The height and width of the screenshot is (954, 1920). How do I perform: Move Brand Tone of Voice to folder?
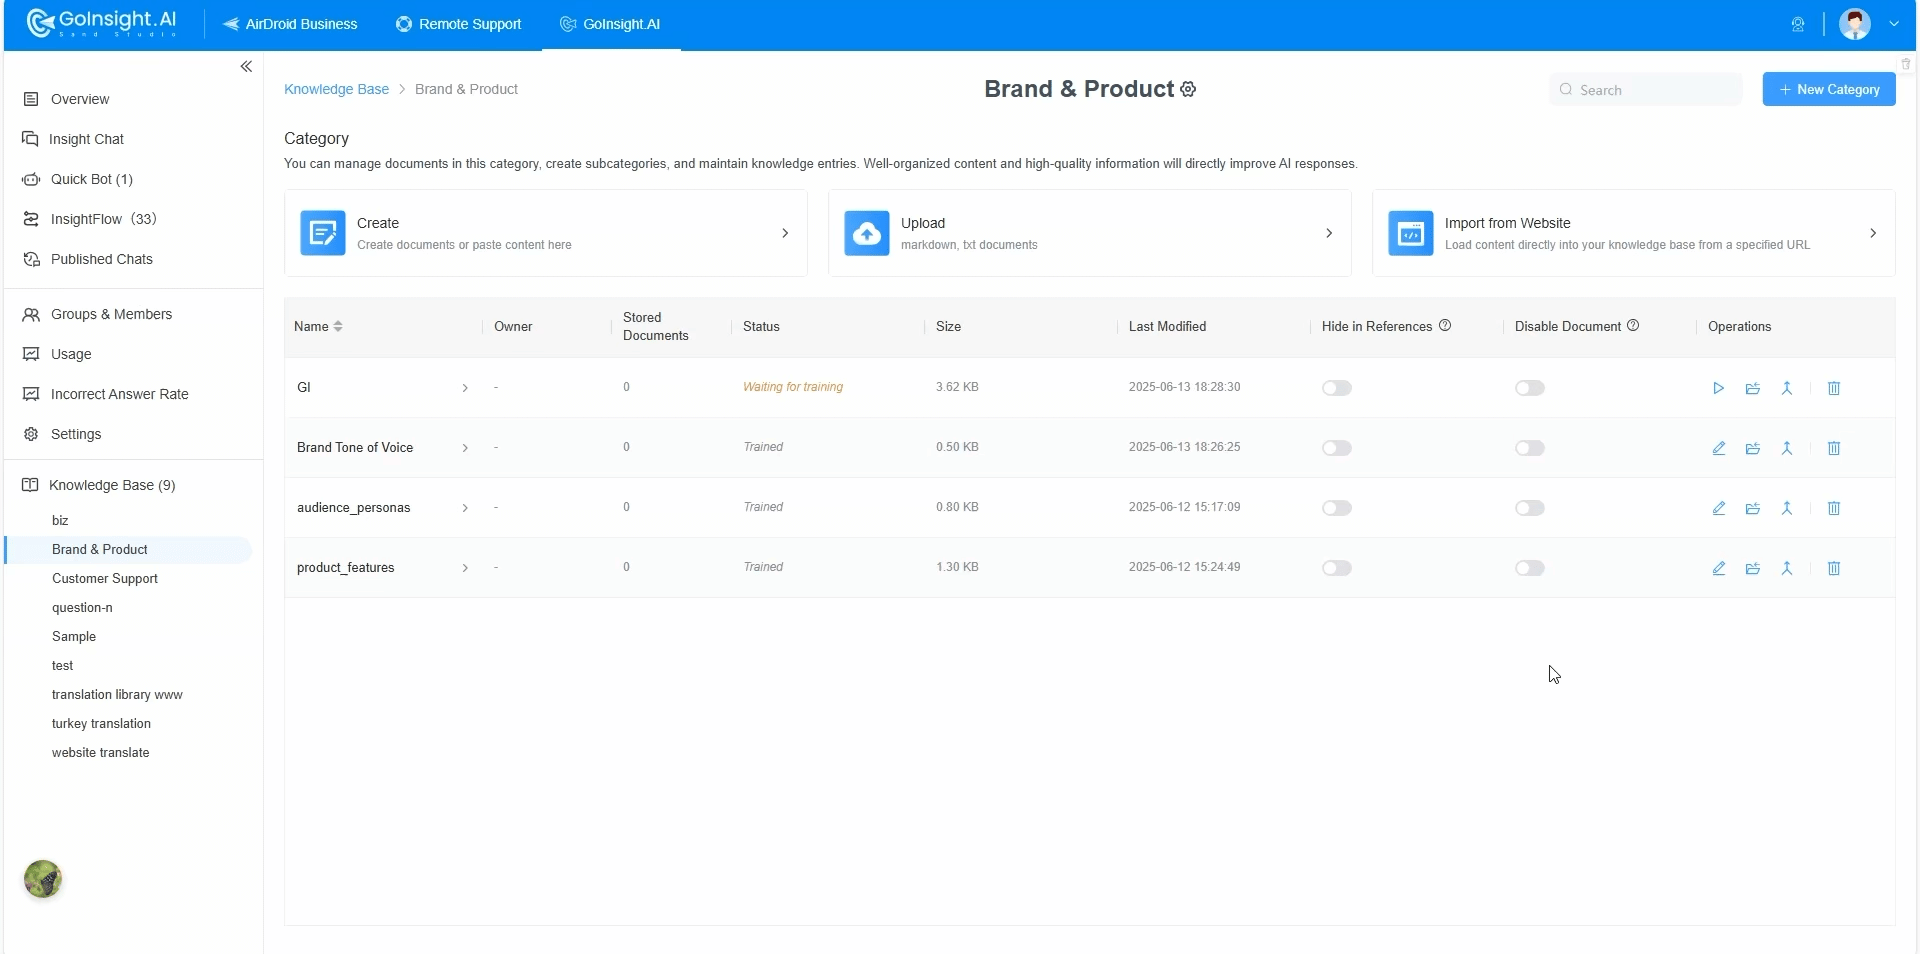click(x=1752, y=448)
